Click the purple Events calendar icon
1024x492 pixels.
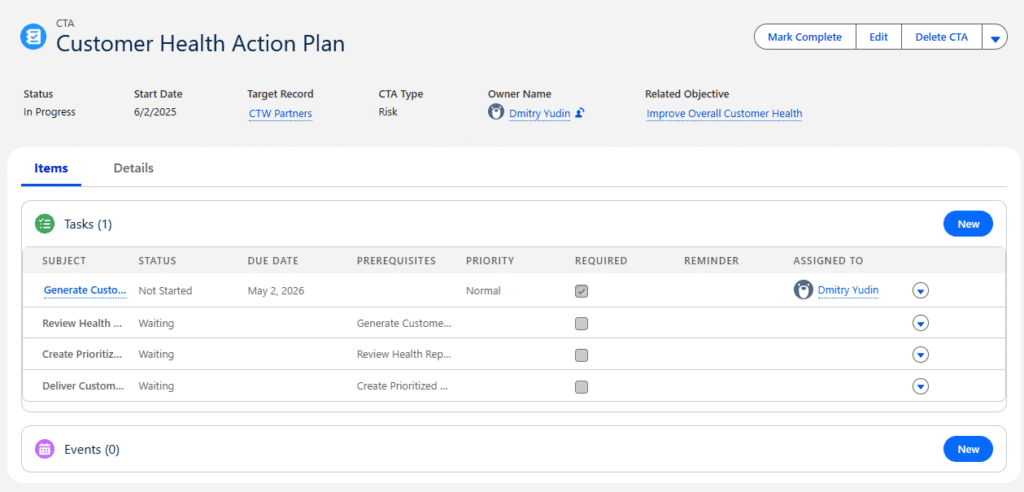click(x=44, y=449)
